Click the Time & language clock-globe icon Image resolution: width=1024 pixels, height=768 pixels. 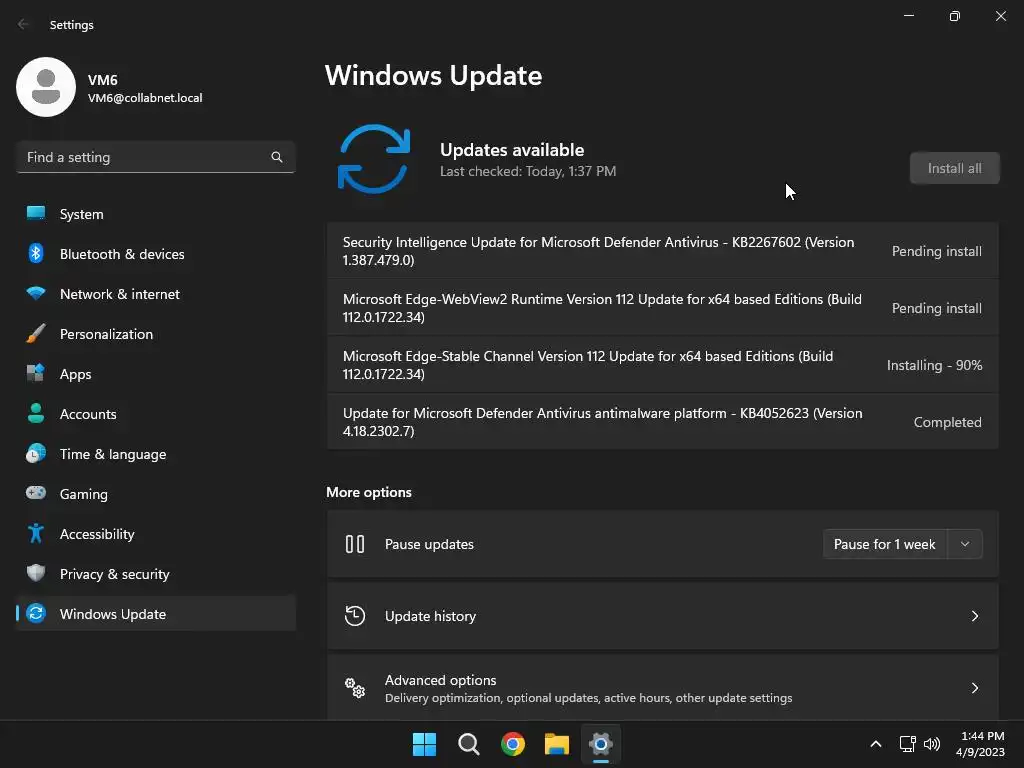(x=36, y=453)
